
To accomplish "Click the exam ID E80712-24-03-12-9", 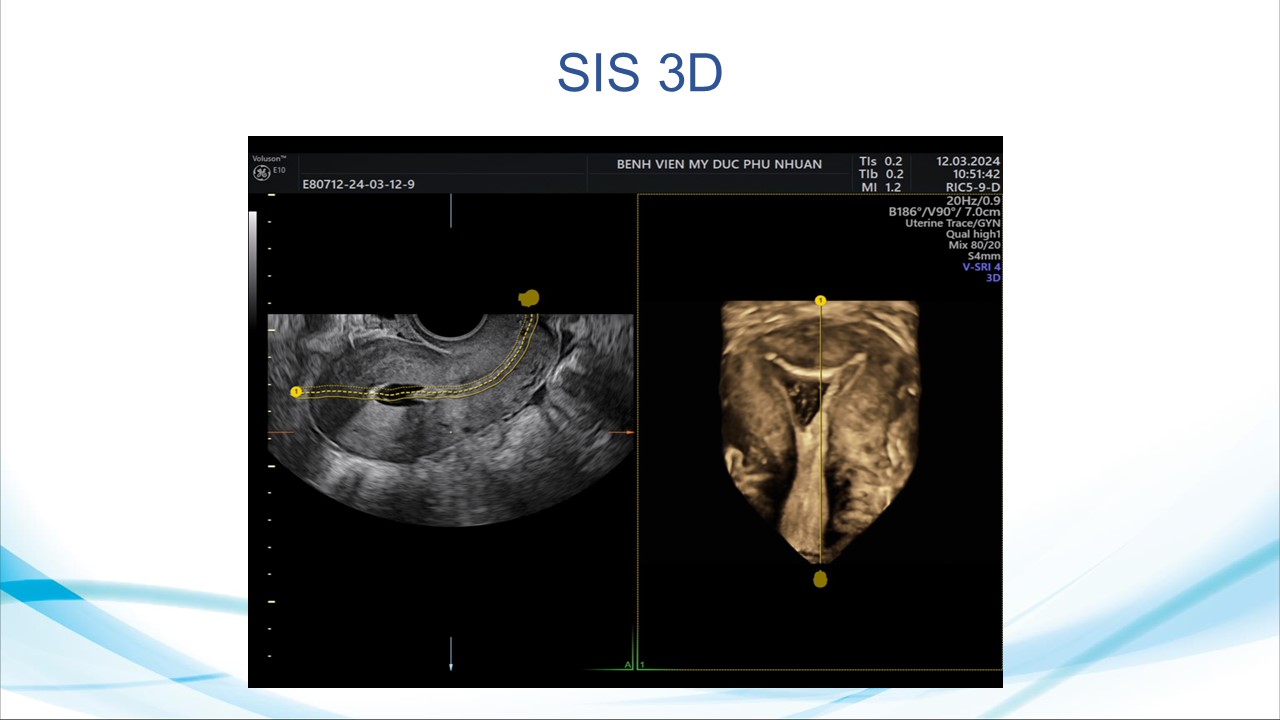I will point(358,184).
